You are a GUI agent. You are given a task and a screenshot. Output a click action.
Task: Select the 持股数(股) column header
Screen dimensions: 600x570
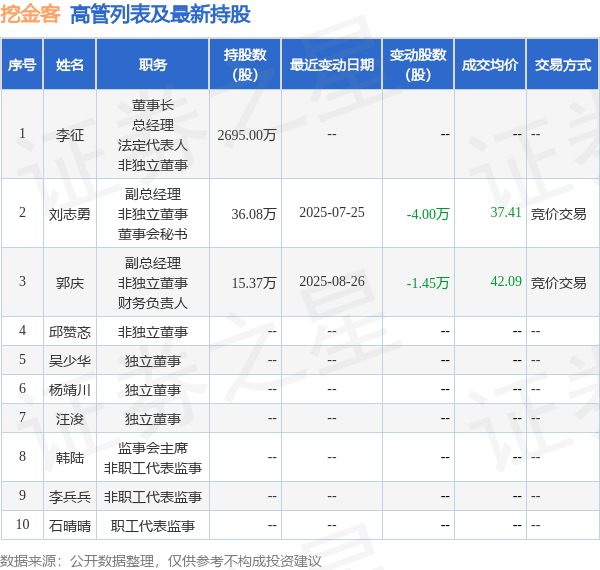coord(245,64)
